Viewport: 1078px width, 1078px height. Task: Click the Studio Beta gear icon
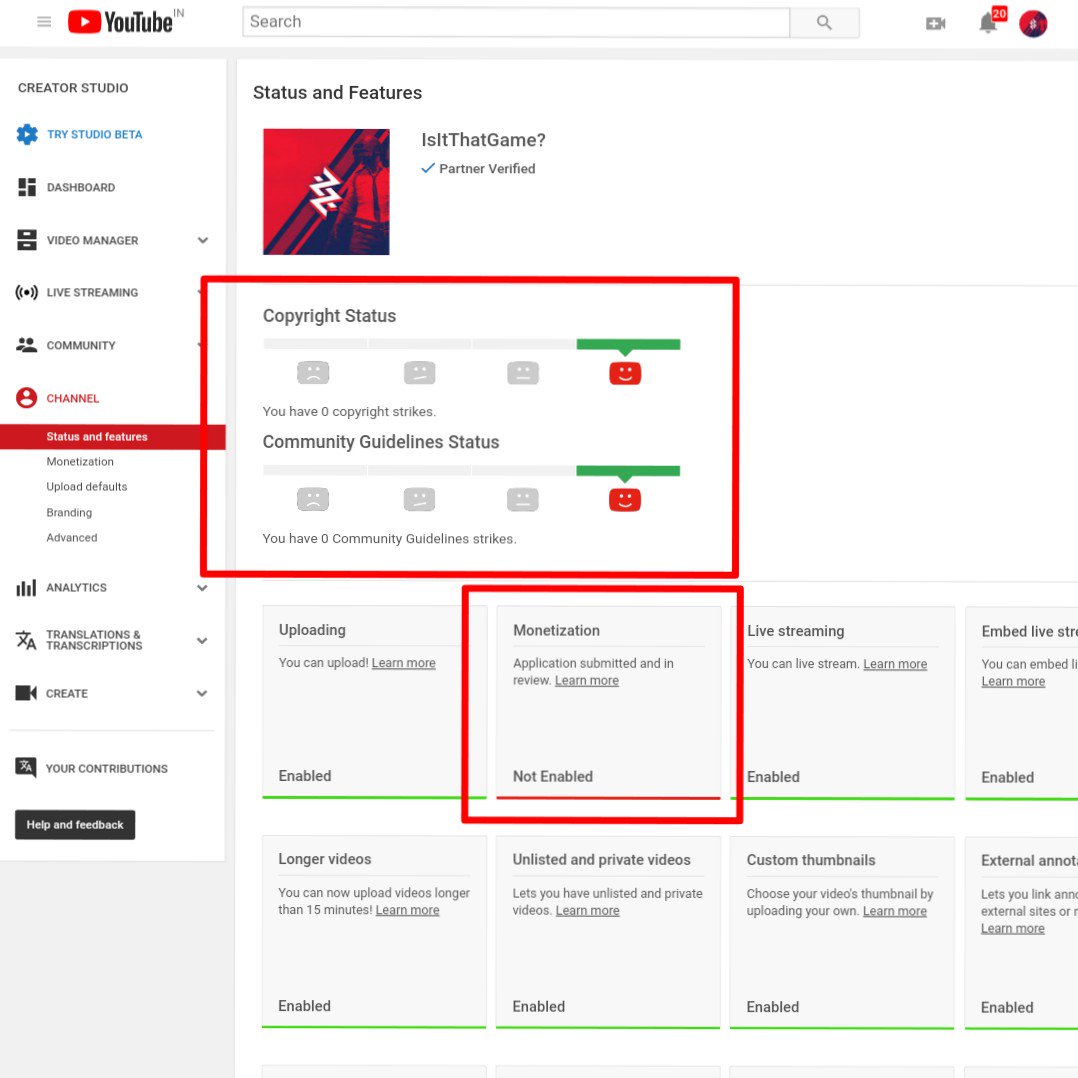(x=27, y=134)
